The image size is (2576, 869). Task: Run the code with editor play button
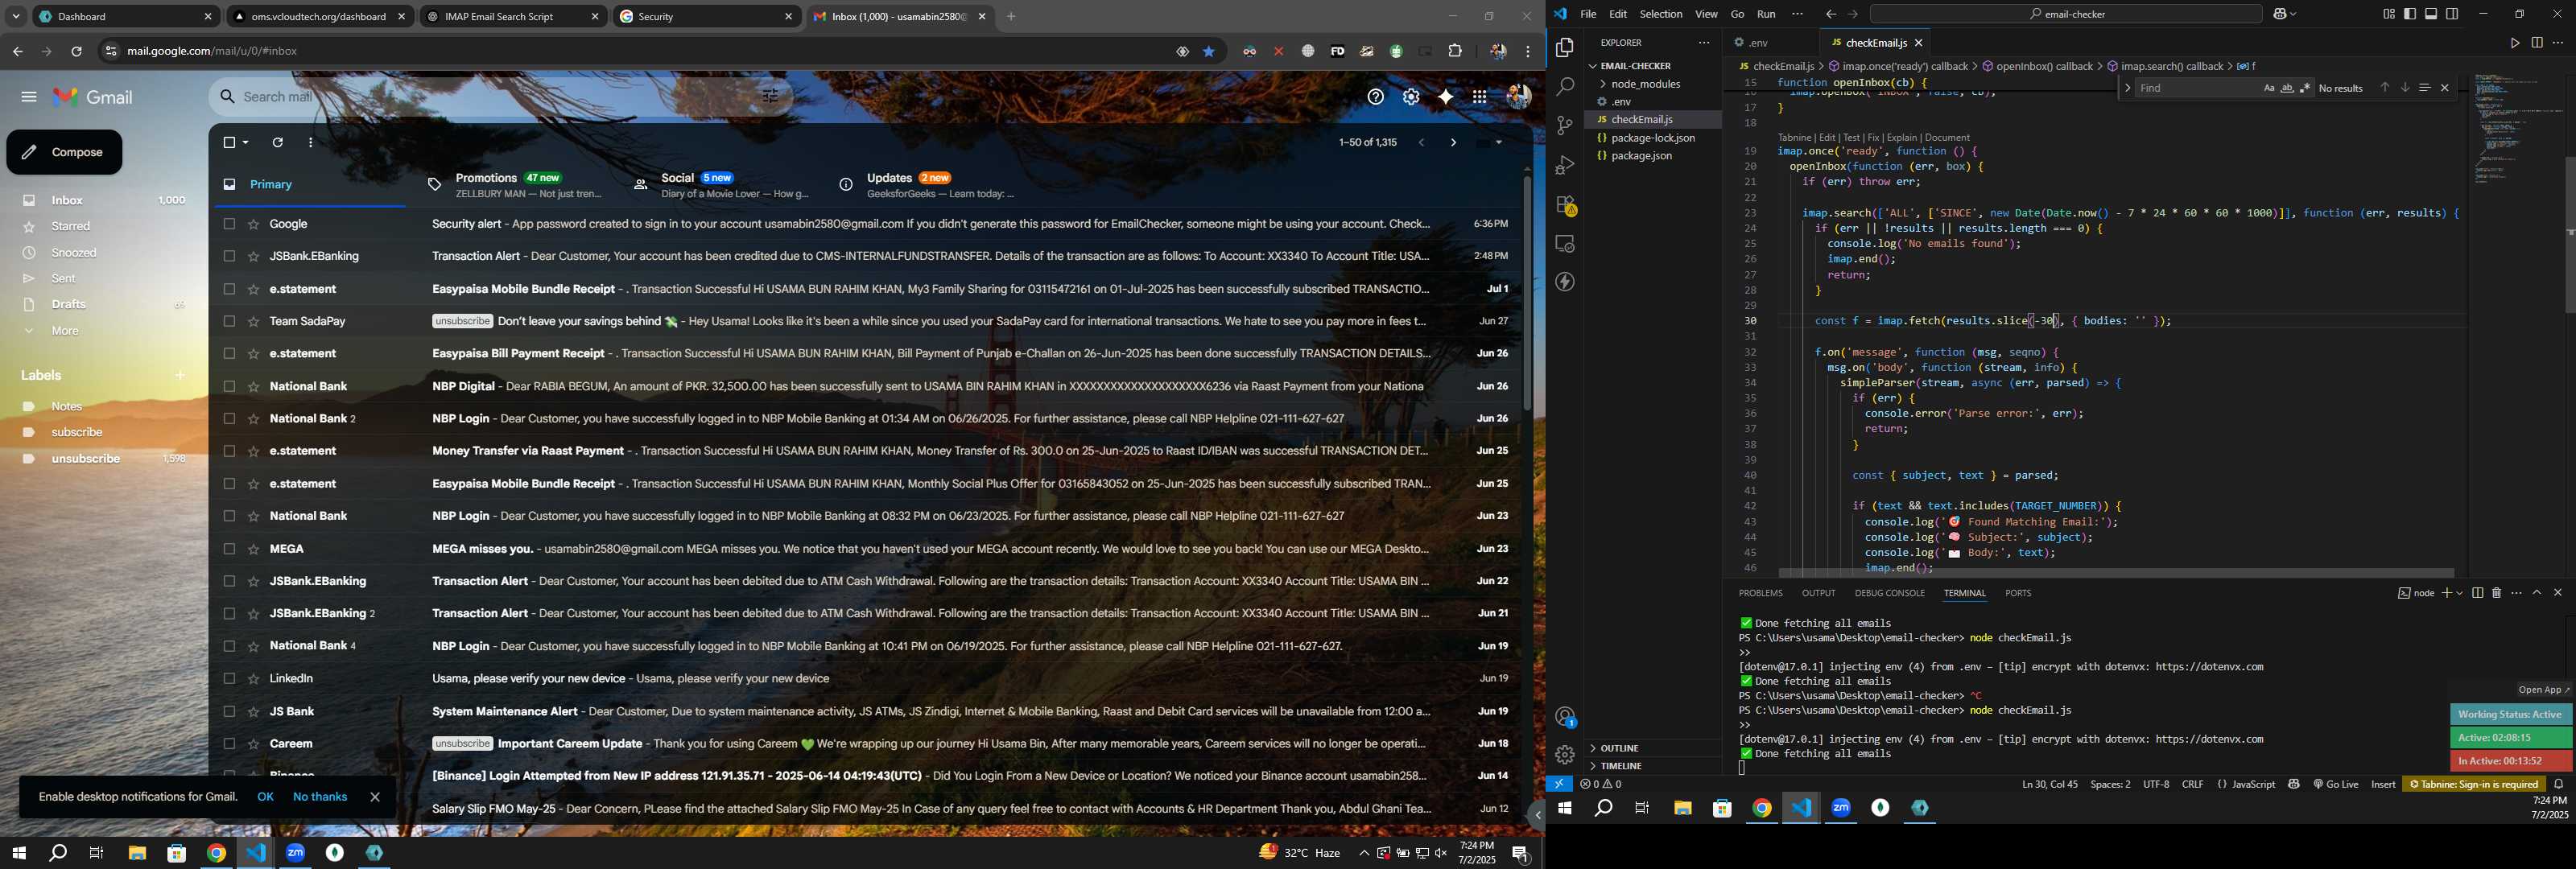point(2514,43)
